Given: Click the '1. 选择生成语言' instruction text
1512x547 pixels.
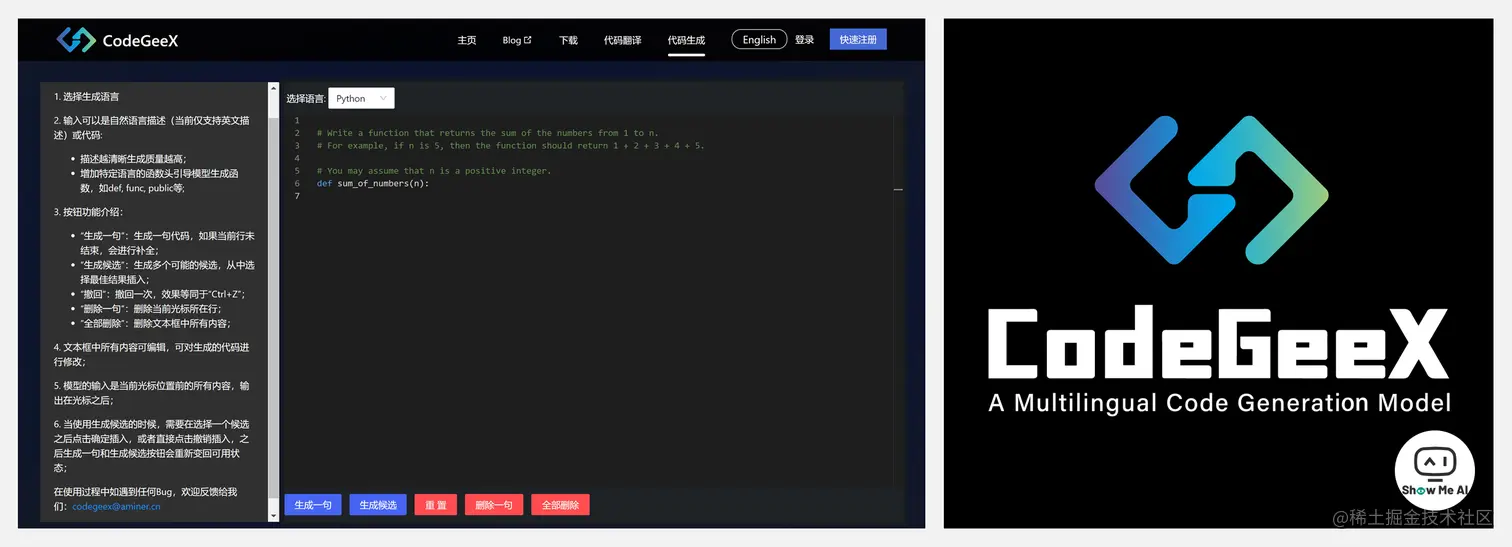Looking at the screenshot, I should pyautogui.click(x=87, y=97).
